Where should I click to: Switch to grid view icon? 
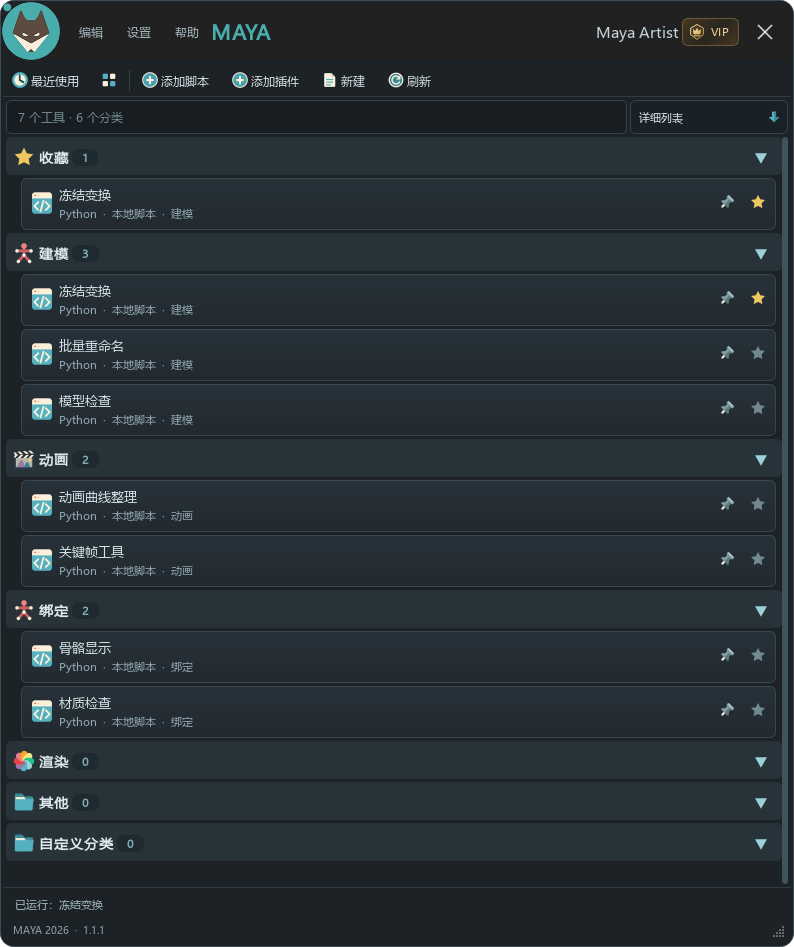pyautogui.click(x=109, y=80)
